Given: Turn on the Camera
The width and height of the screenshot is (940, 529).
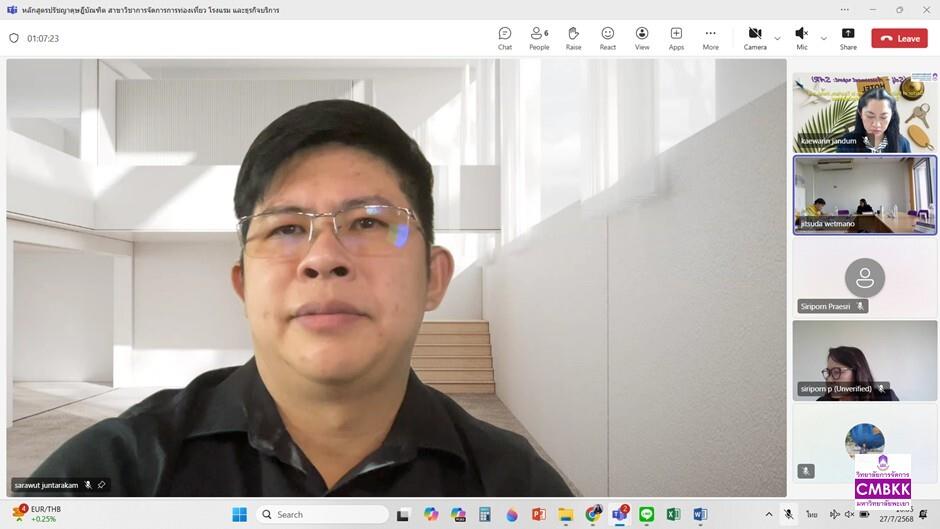Looking at the screenshot, I should [x=755, y=38].
